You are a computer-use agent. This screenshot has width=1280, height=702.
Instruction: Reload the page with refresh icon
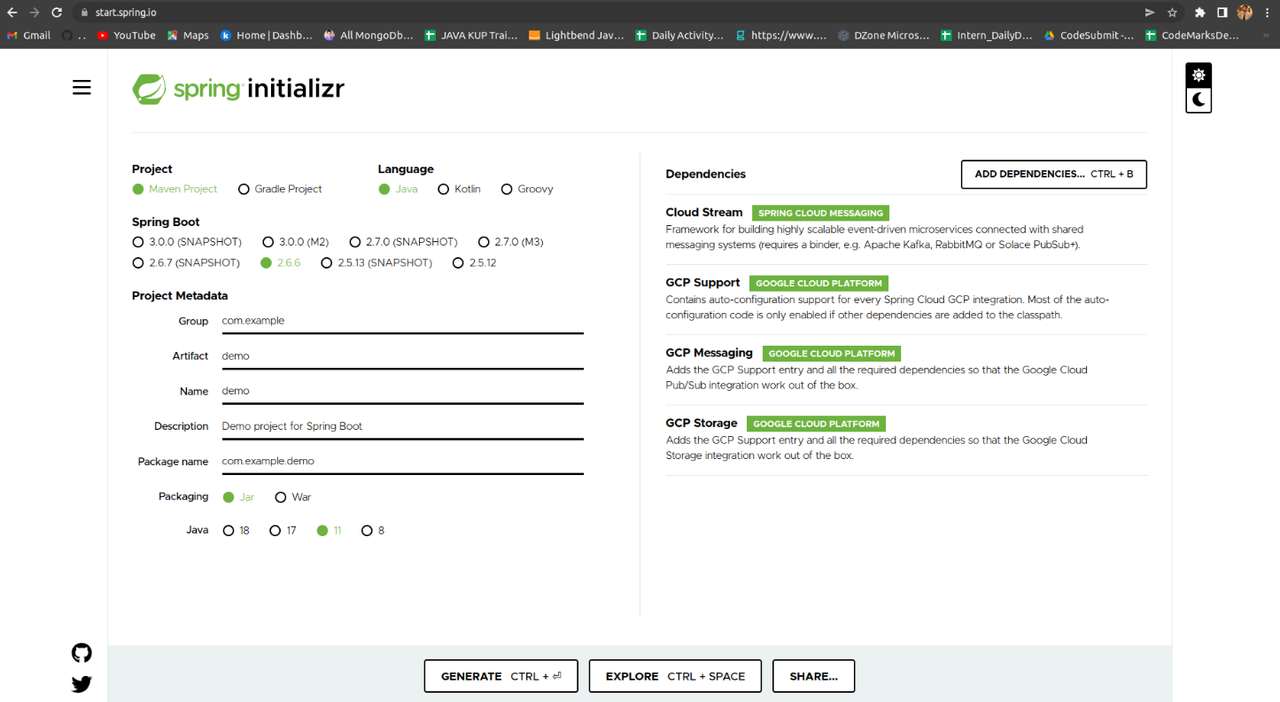57,12
